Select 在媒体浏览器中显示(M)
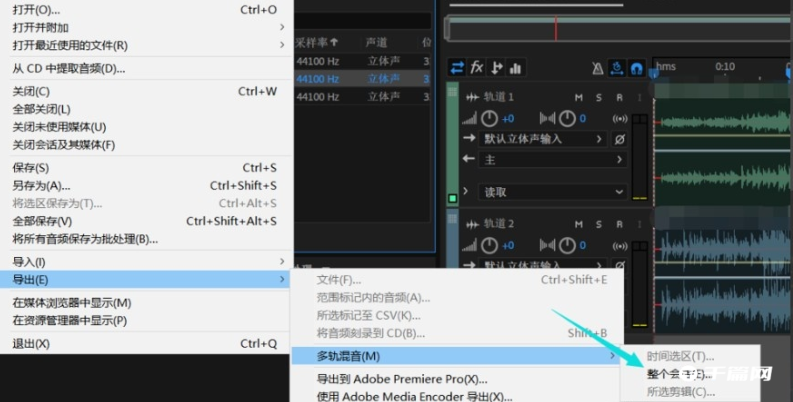This screenshot has height=402, width=793. [147, 303]
